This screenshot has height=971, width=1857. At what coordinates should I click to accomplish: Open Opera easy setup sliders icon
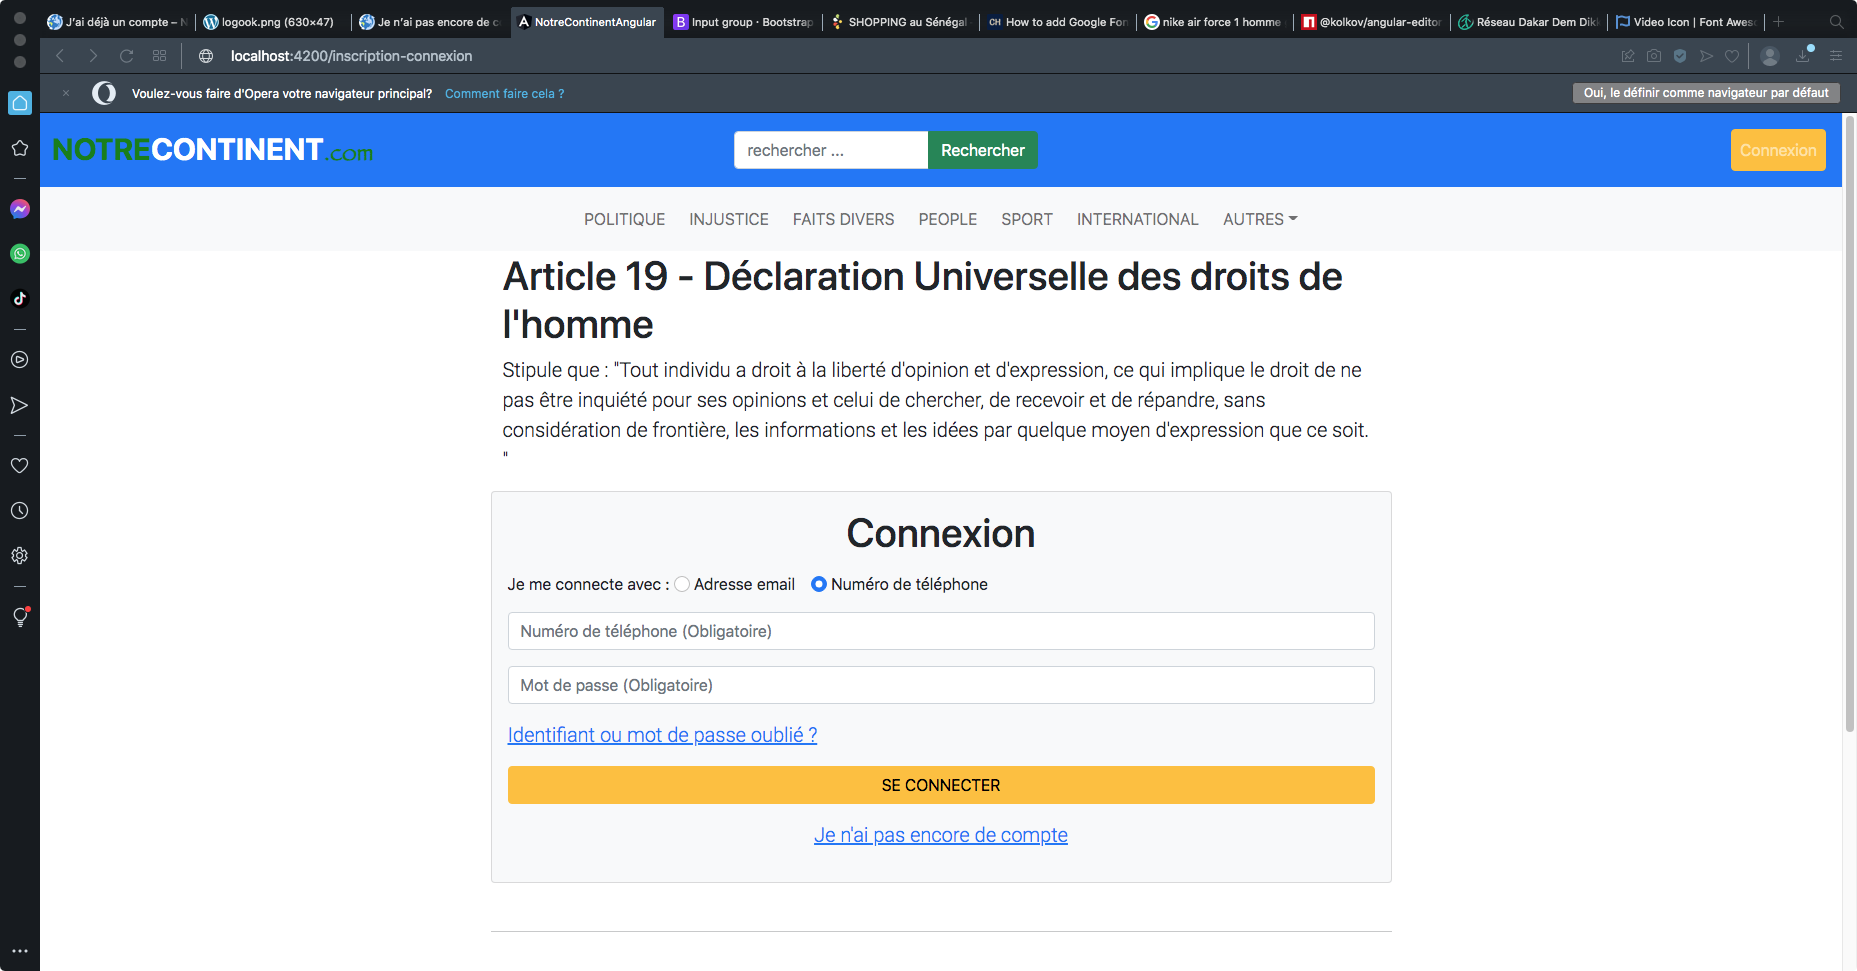click(1836, 56)
